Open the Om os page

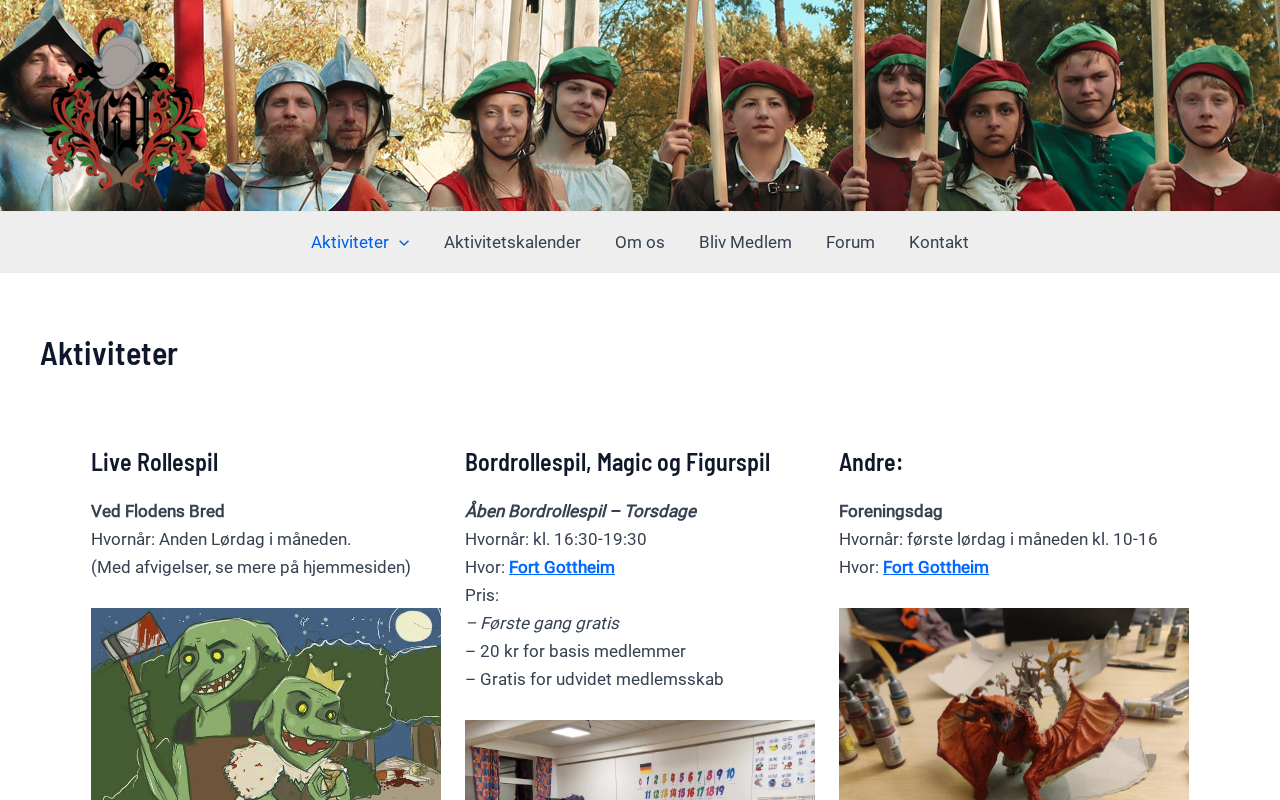click(x=640, y=242)
